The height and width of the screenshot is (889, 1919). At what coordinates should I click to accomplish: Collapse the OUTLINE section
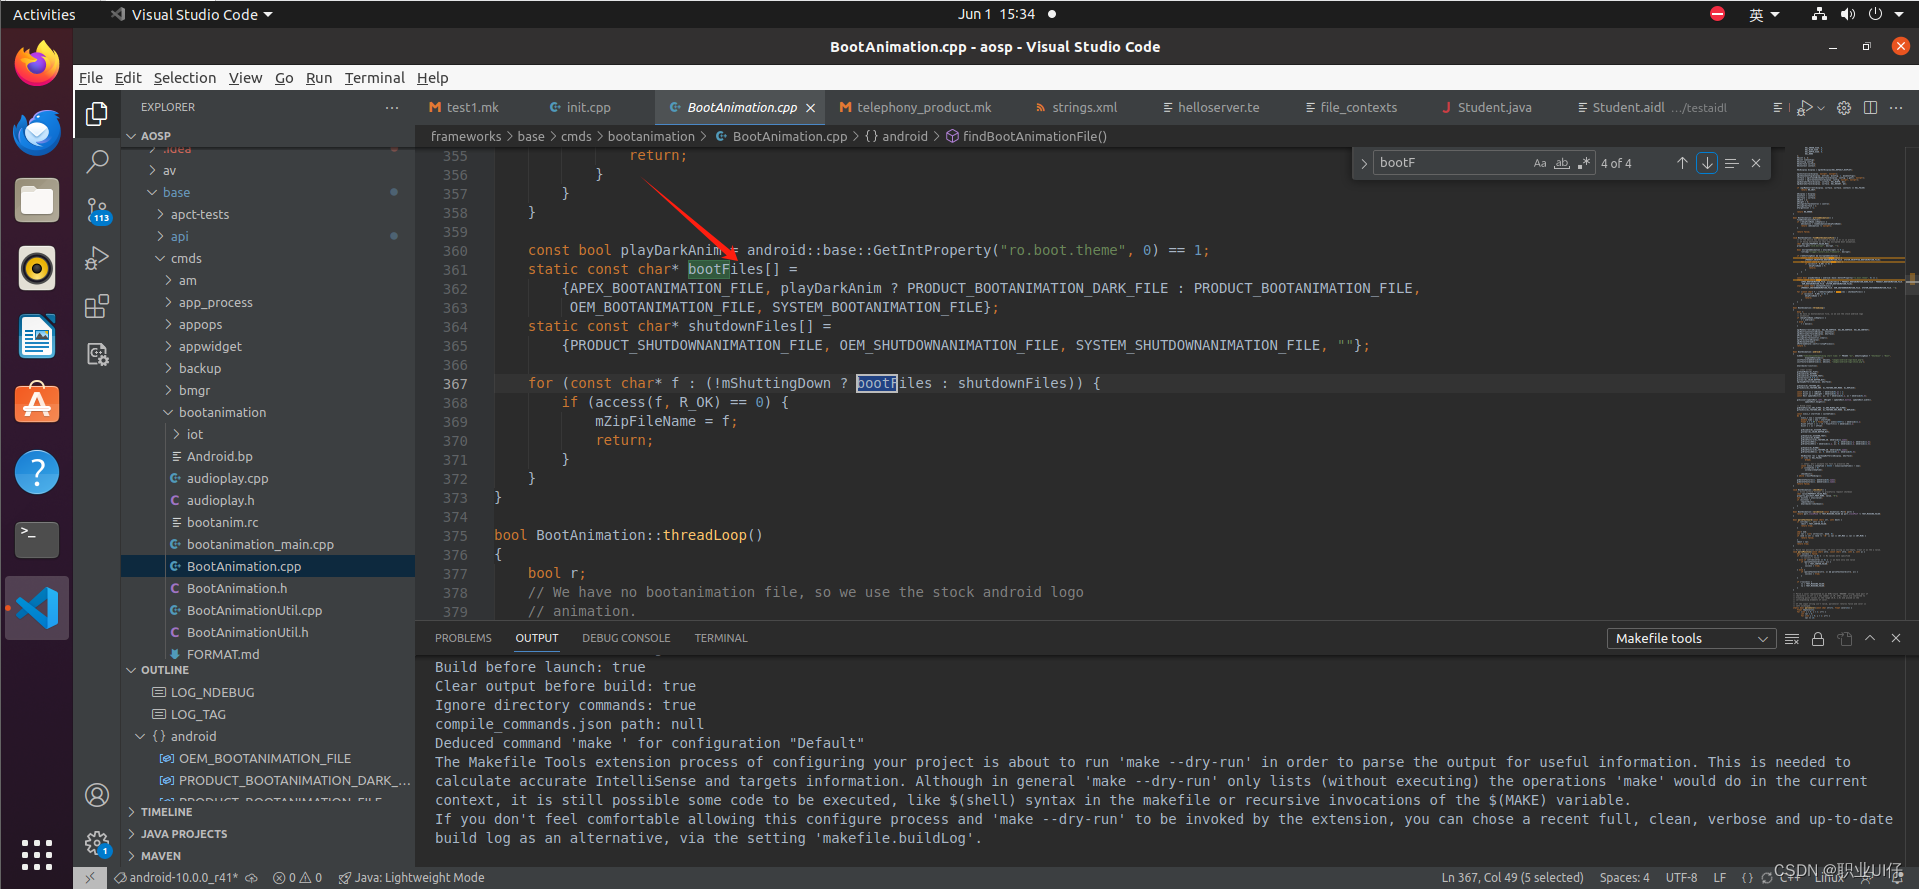coord(165,670)
